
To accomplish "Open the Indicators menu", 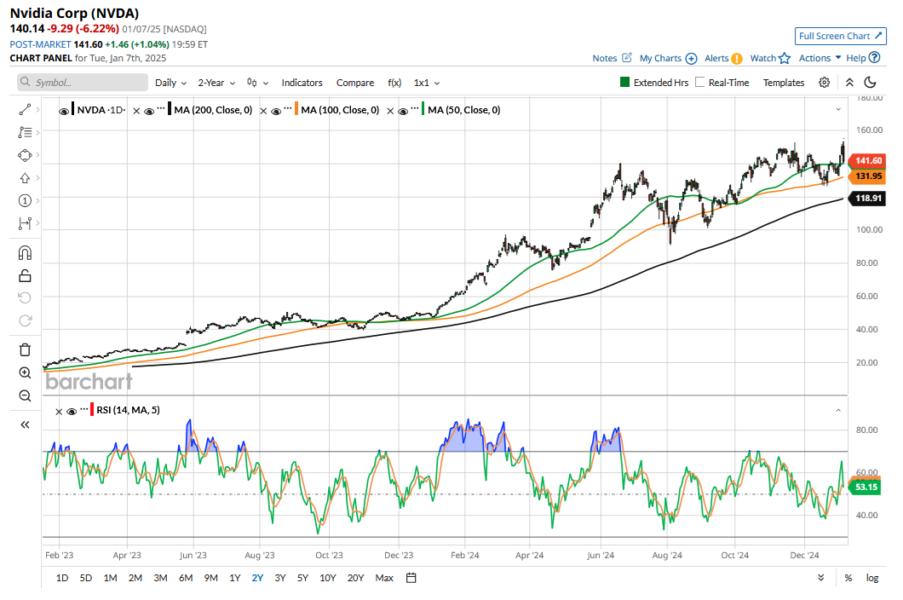I will [302, 83].
